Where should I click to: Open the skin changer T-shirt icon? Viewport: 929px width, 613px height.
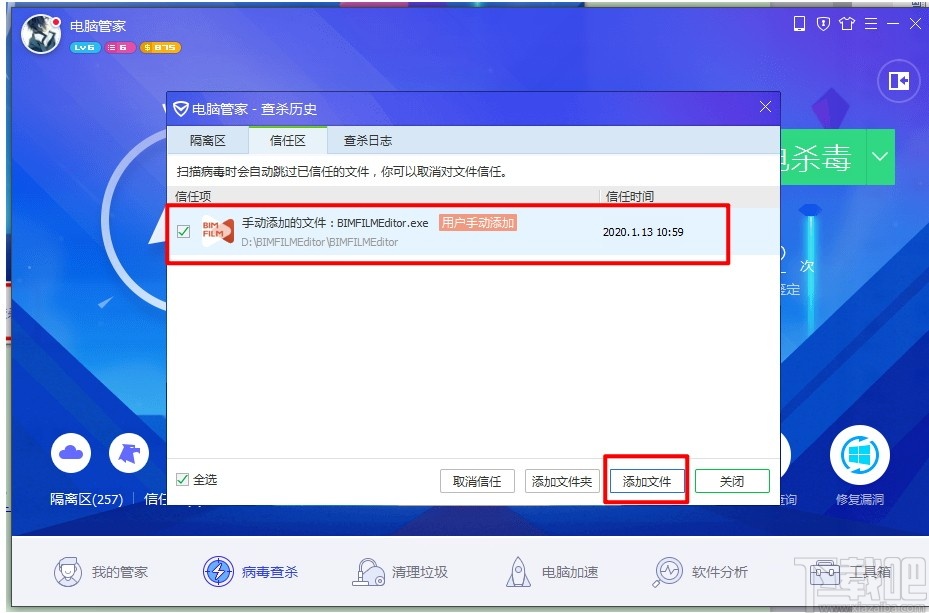[x=845, y=23]
